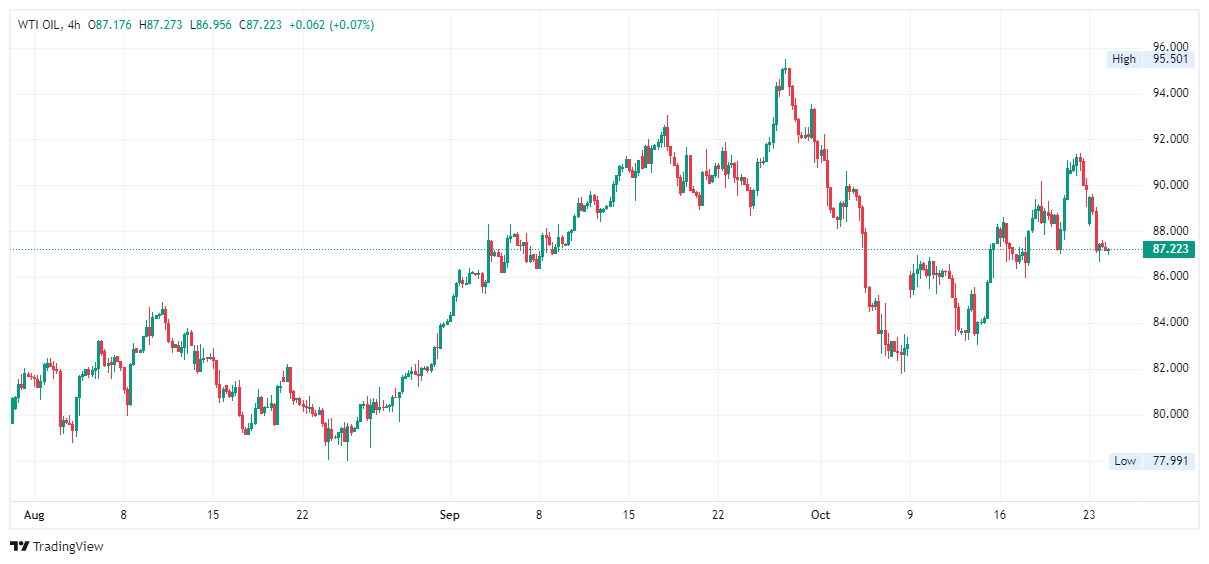This screenshot has height=564, width=1209.
Task: Click the 16 date label on time axis
Action: click(x=1000, y=516)
